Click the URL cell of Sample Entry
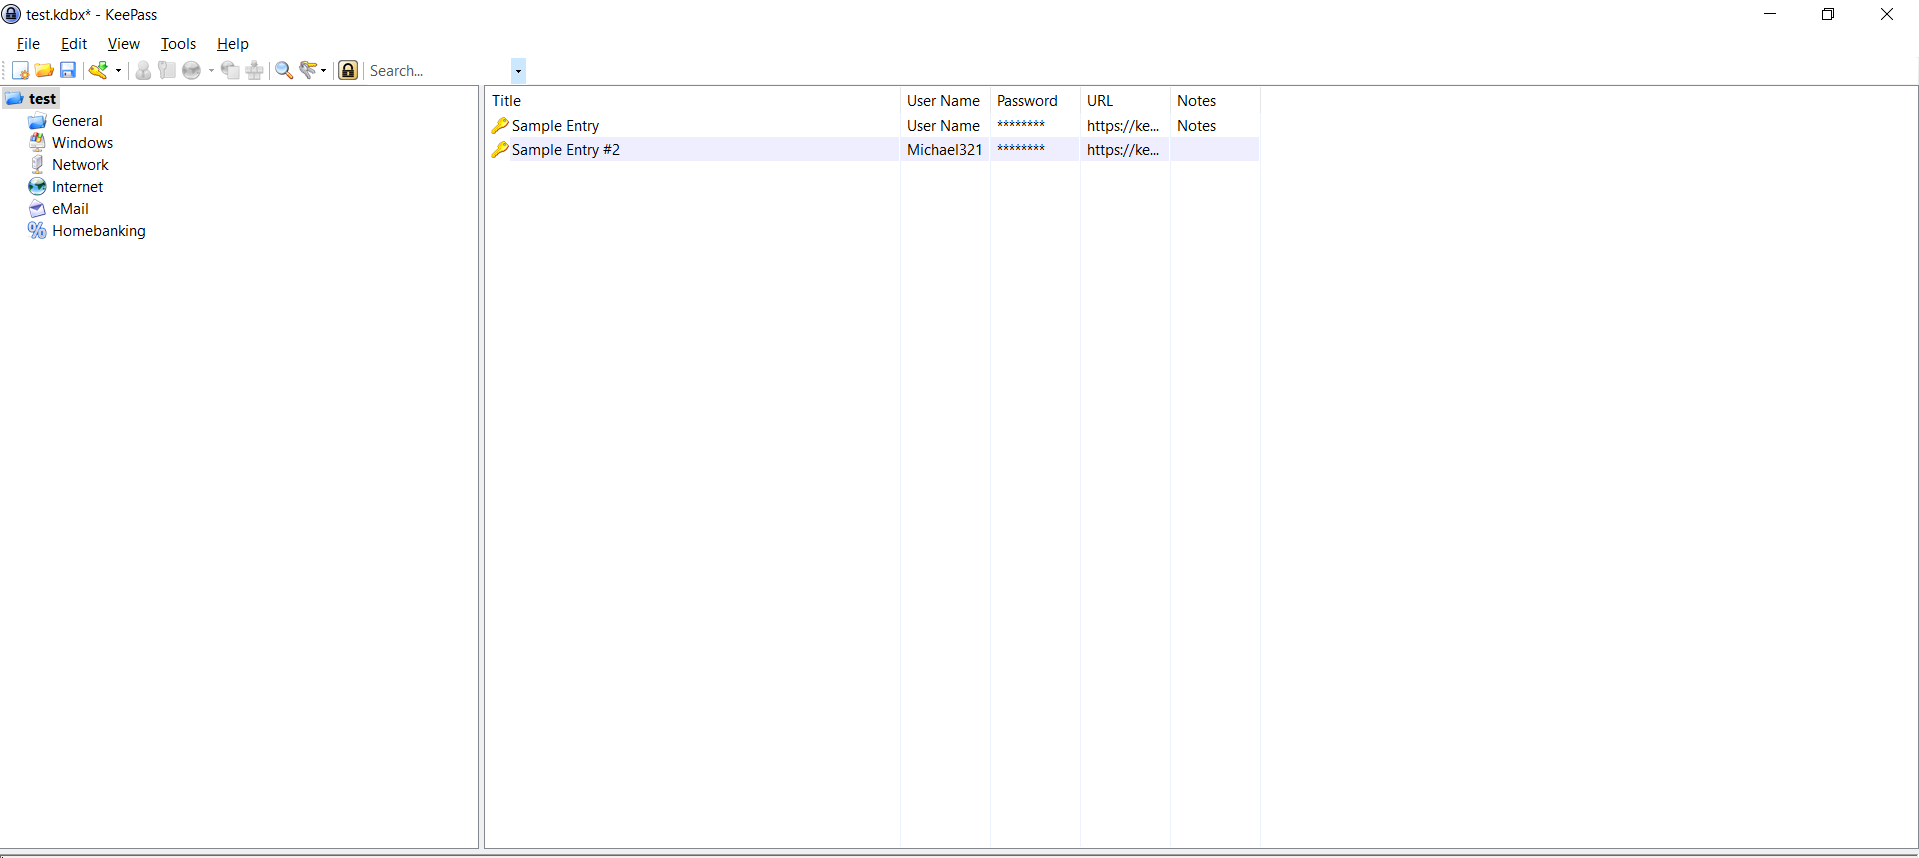1919x858 pixels. coord(1125,125)
